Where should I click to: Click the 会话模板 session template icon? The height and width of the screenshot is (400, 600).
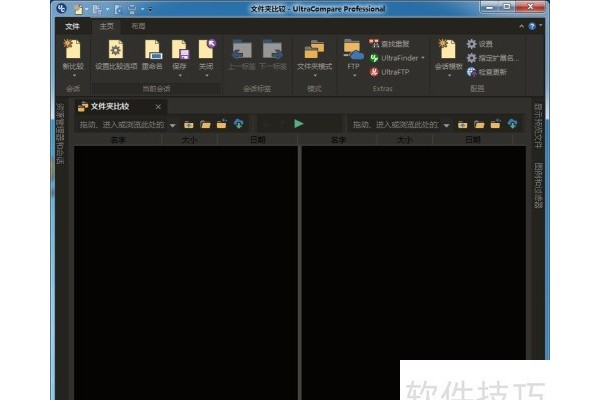point(448,50)
